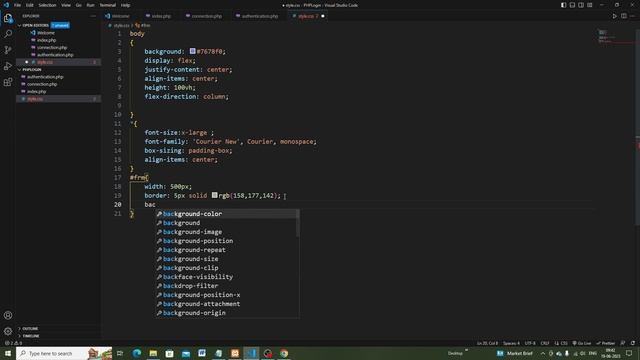The image size is (640, 360).
Task: Choose backface-visibility suggestion
Action: 227,277
